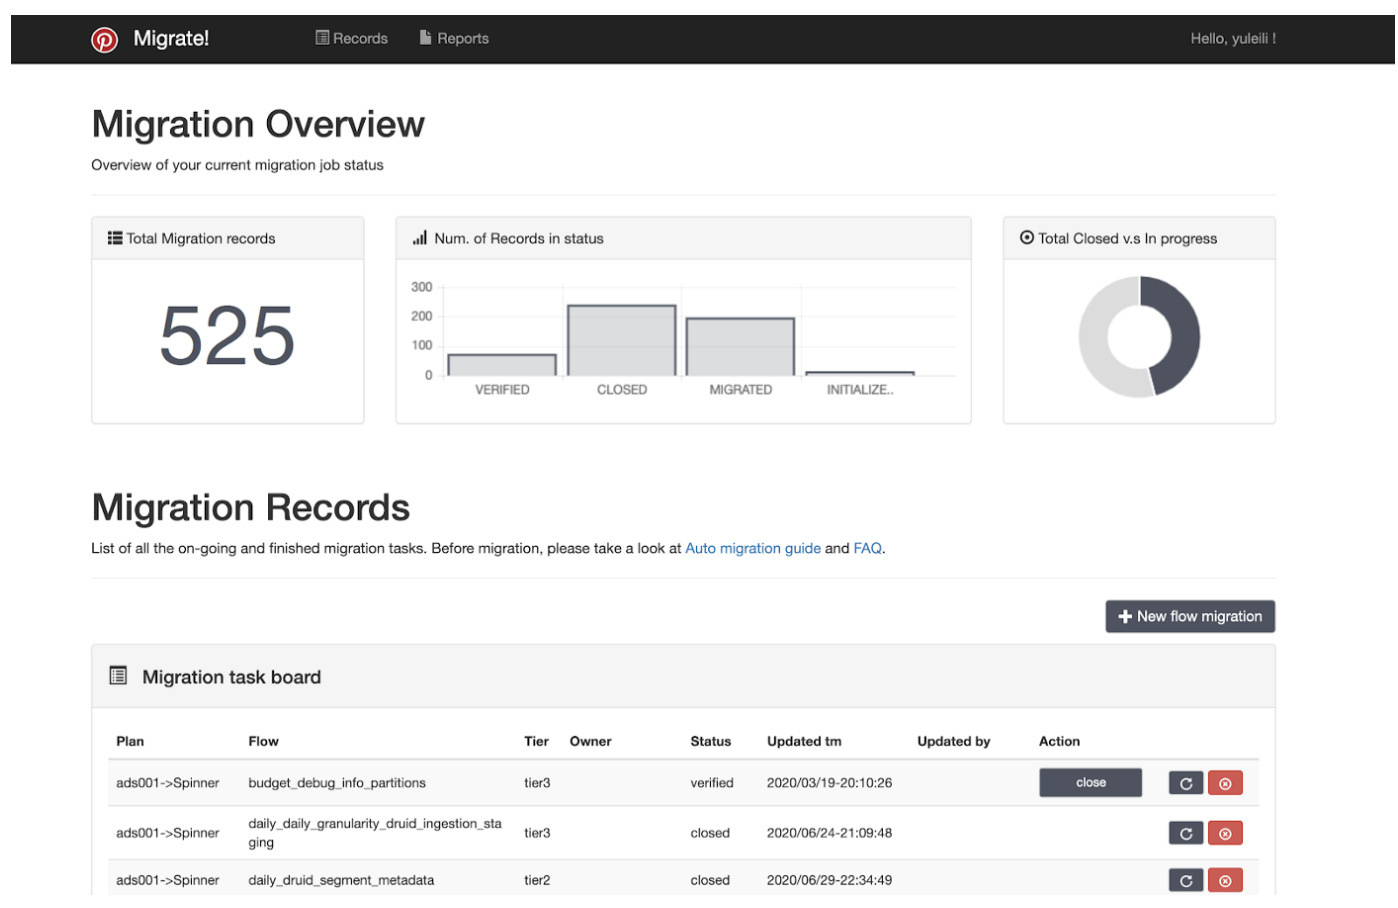Click the Status column header
1398x908 pixels.
(710, 741)
